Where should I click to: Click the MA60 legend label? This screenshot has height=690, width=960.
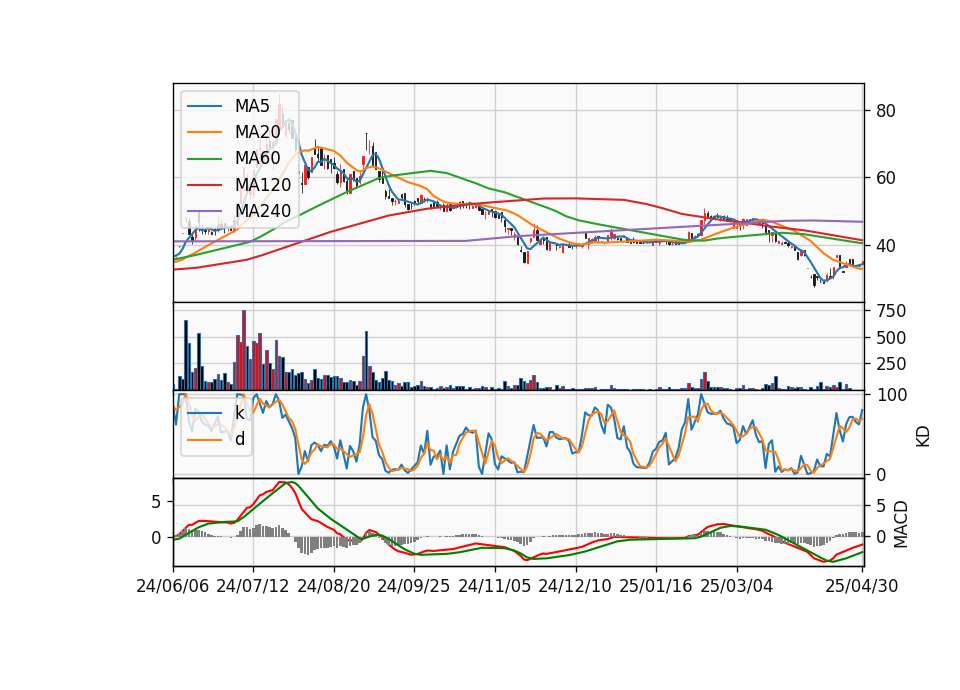(x=257, y=158)
